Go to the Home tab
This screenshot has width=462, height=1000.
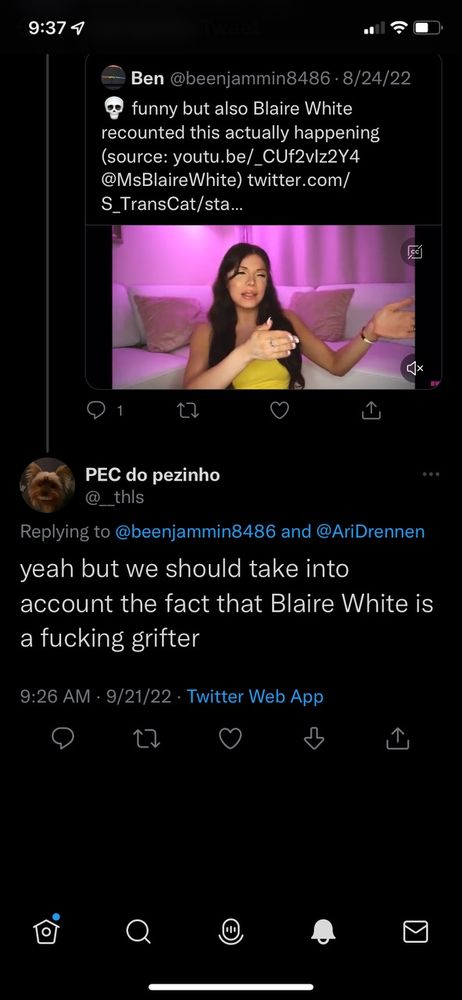point(46,932)
